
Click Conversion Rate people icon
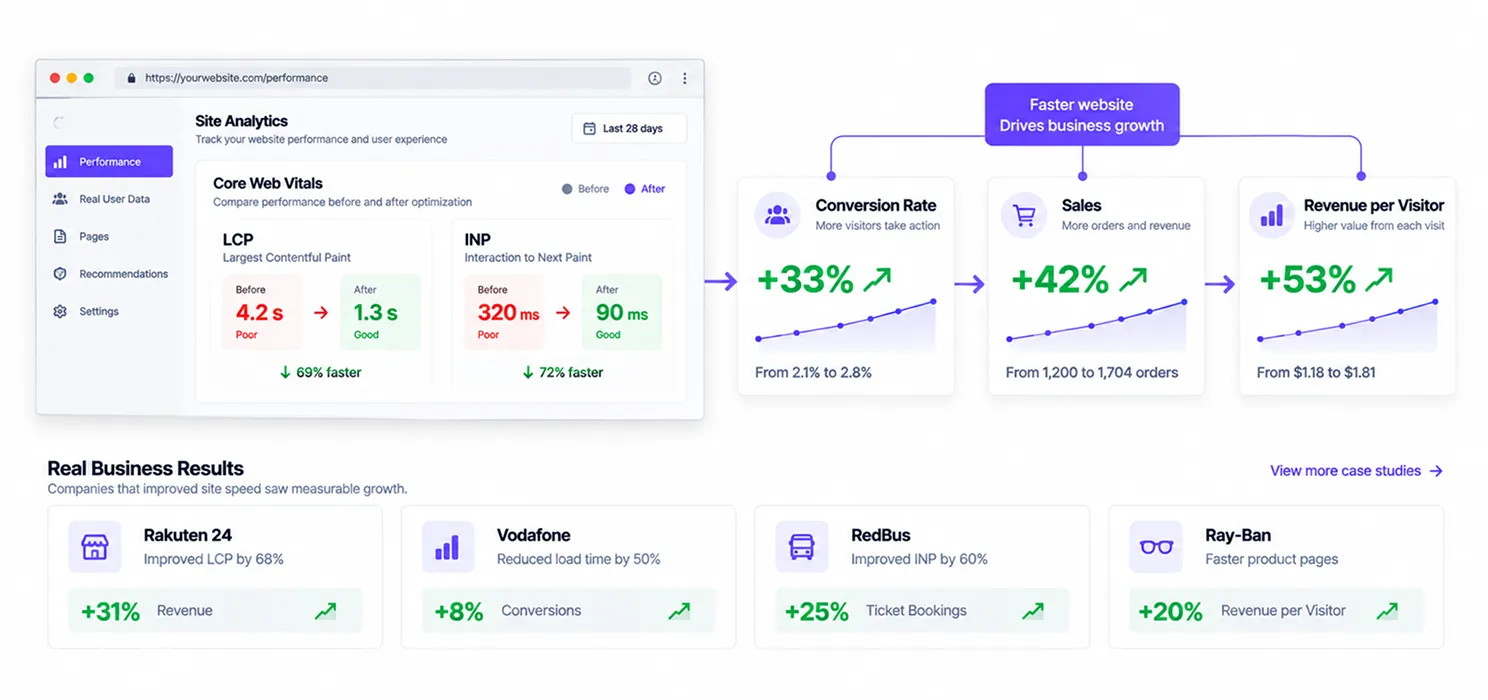777,215
